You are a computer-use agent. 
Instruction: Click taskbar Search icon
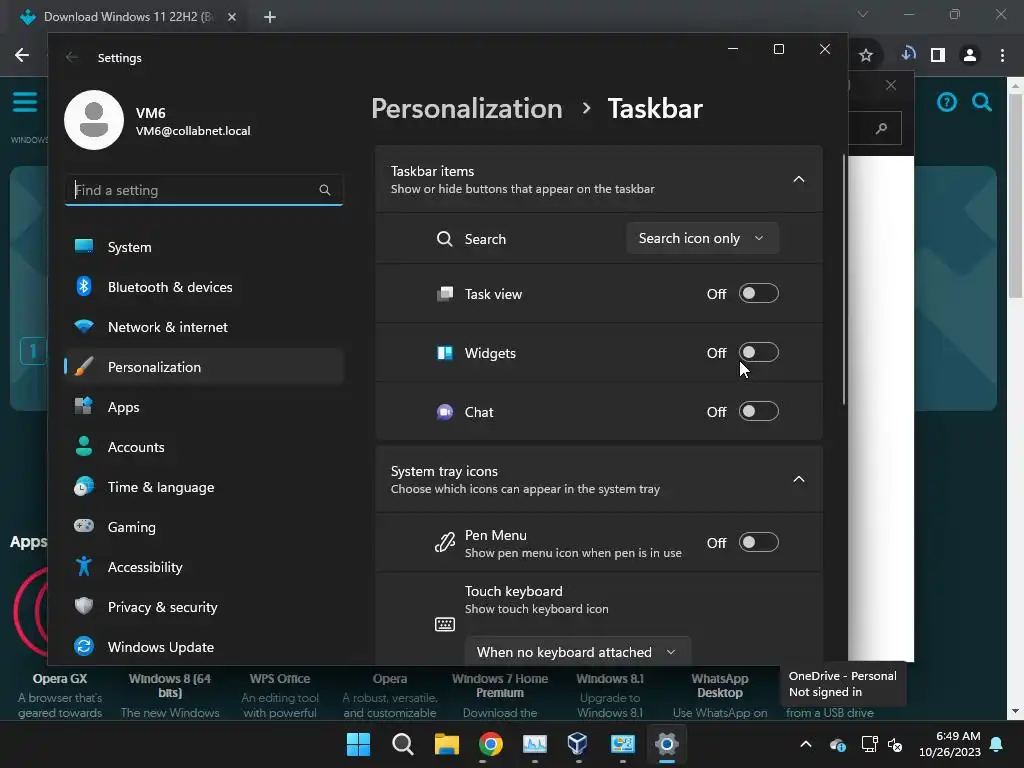tap(402, 744)
